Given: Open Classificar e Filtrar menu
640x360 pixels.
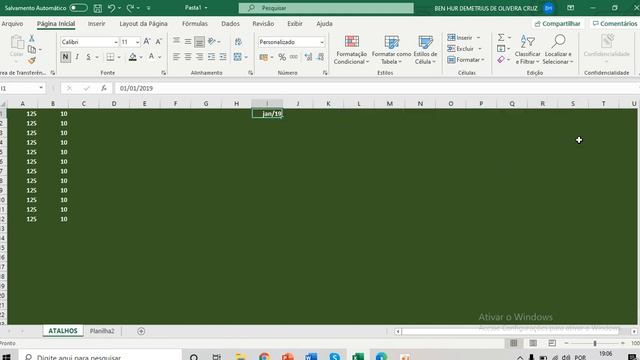Looking at the screenshot, I should (527, 50).
